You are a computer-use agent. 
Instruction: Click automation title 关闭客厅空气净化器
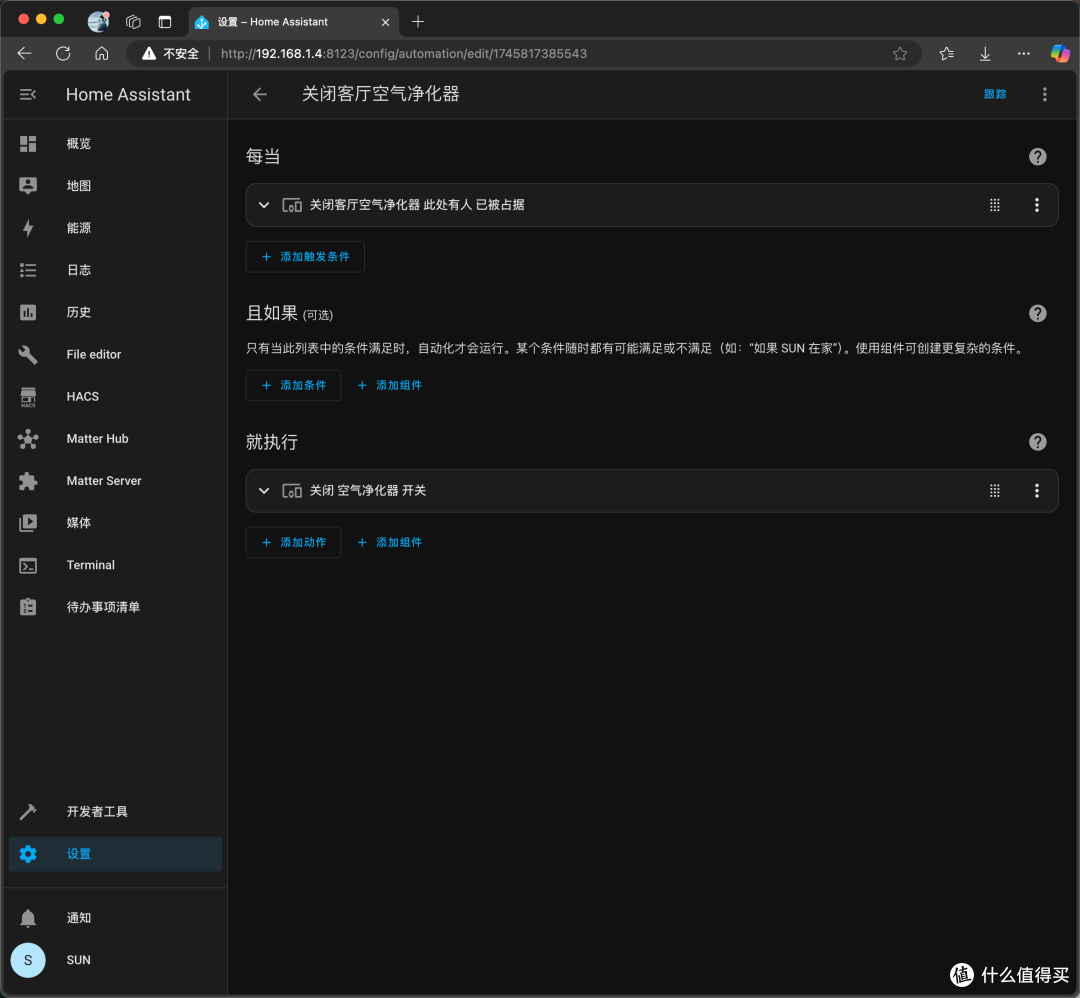pos(380,94)
